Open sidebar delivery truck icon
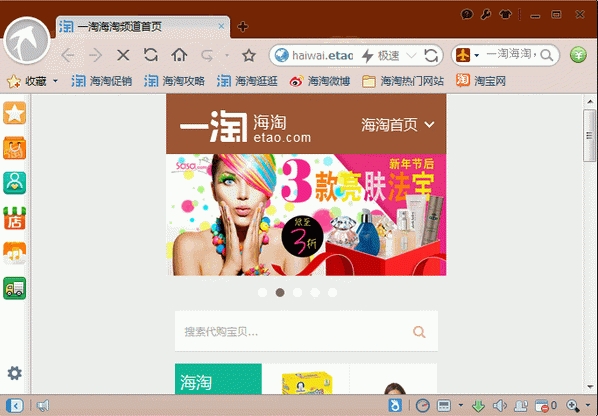Screen dimensions: 598x416 (14, 288)
